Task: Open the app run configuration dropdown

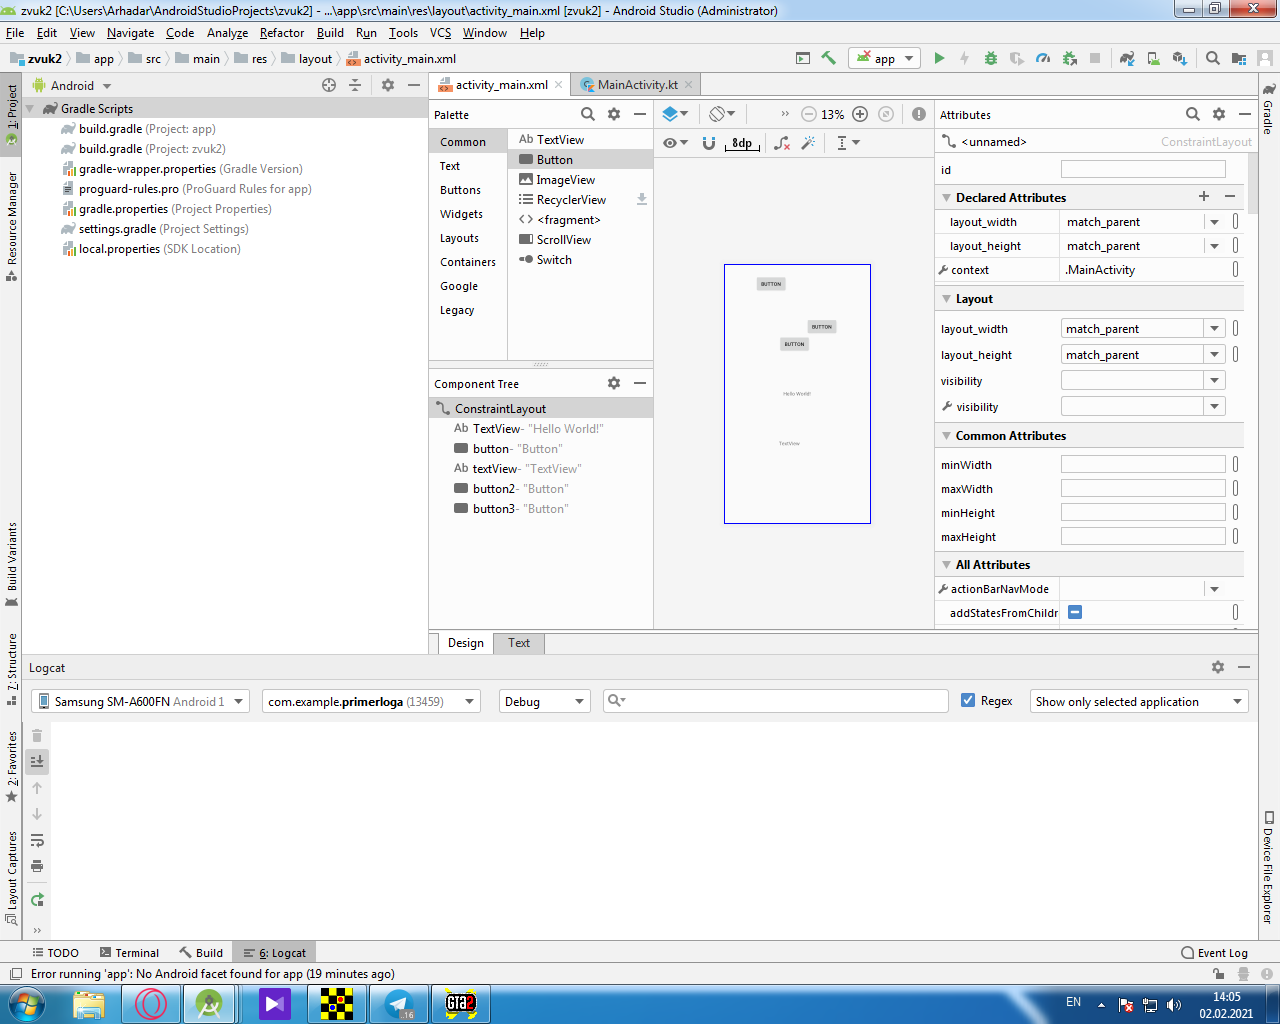Action: (884, 58)
